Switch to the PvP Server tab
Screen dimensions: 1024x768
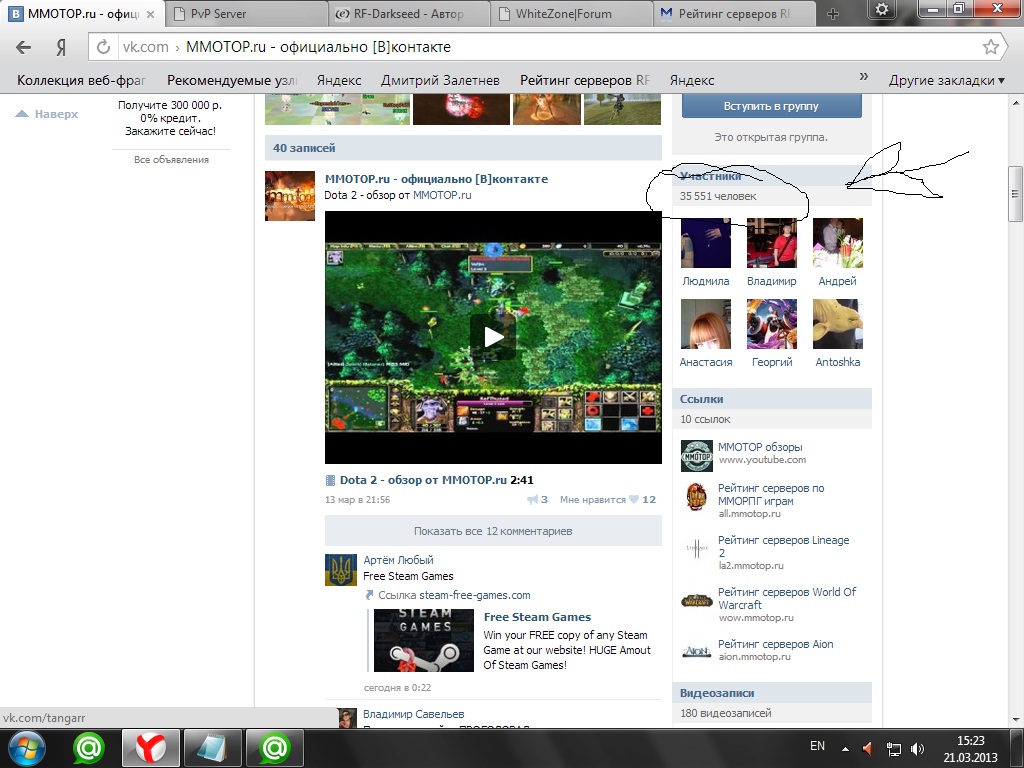245,14
